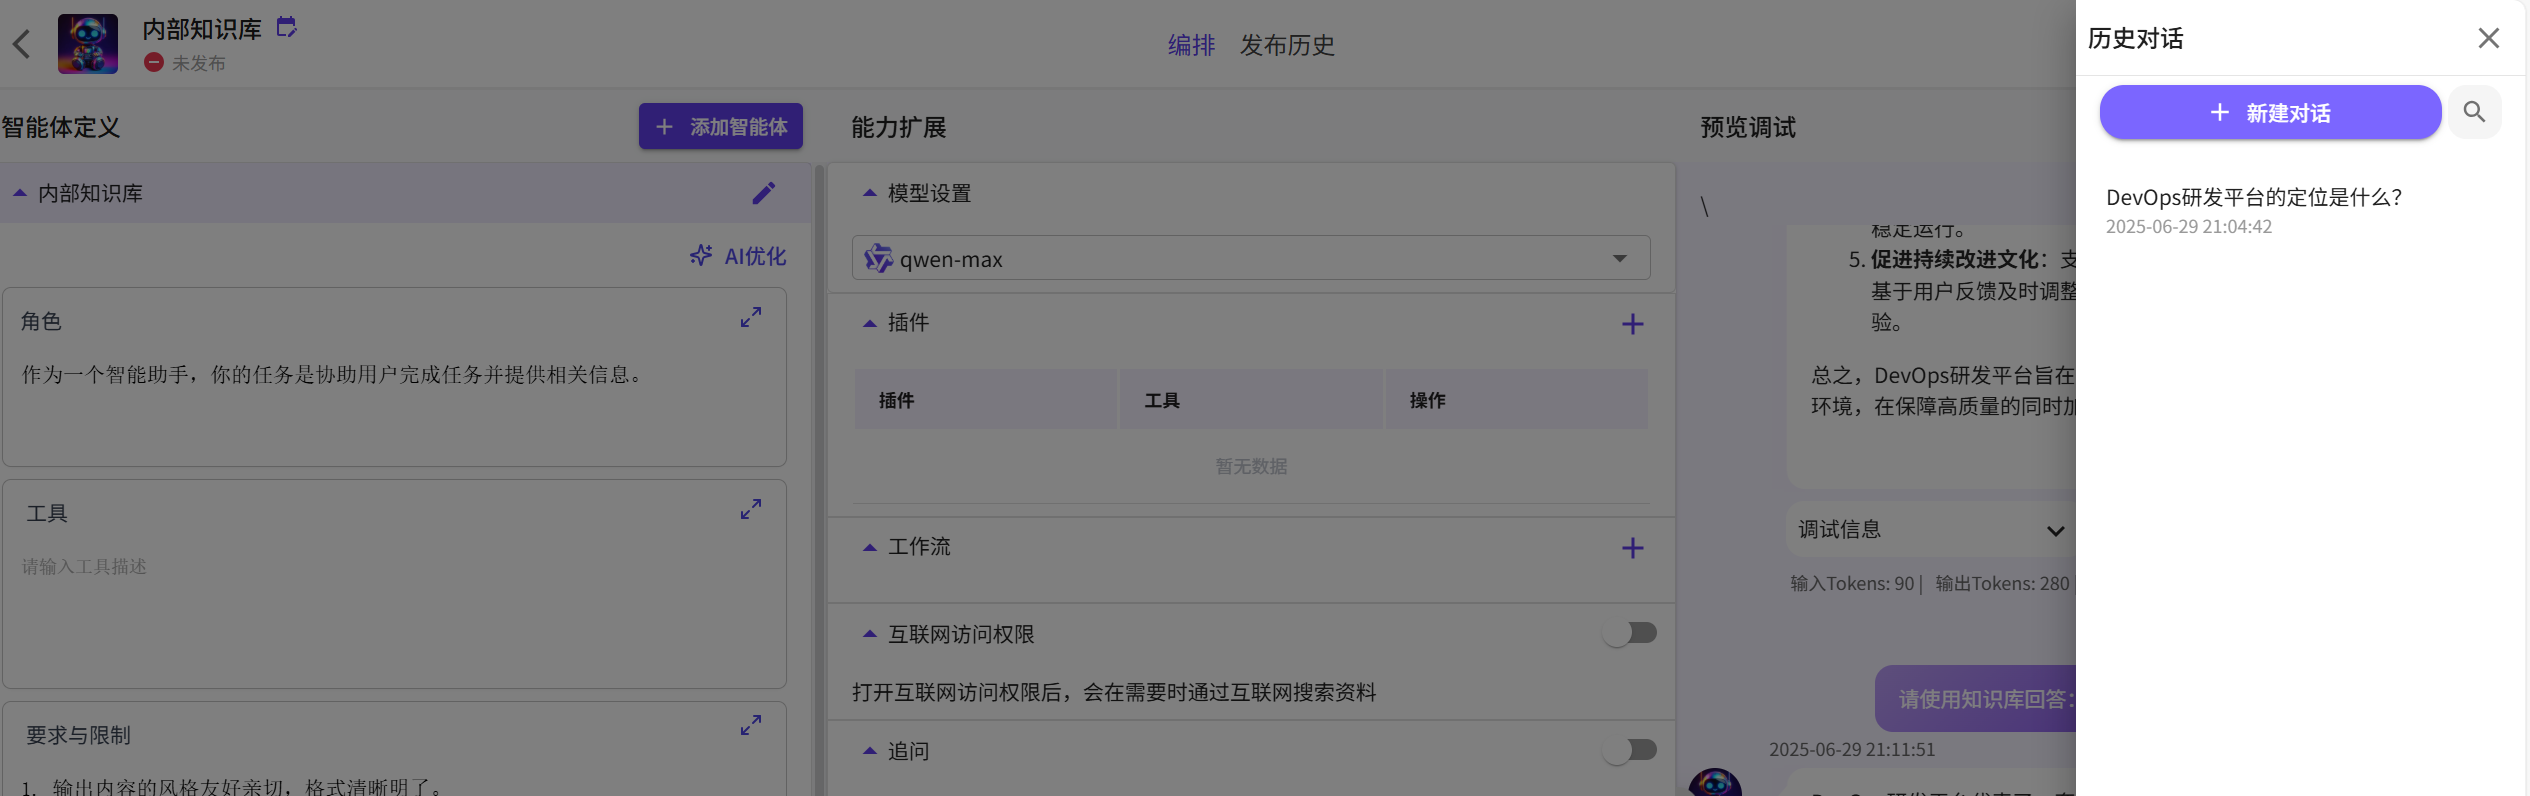
Task: Click the edit icon beside 内部知识库 title
Action: point(287,27)
